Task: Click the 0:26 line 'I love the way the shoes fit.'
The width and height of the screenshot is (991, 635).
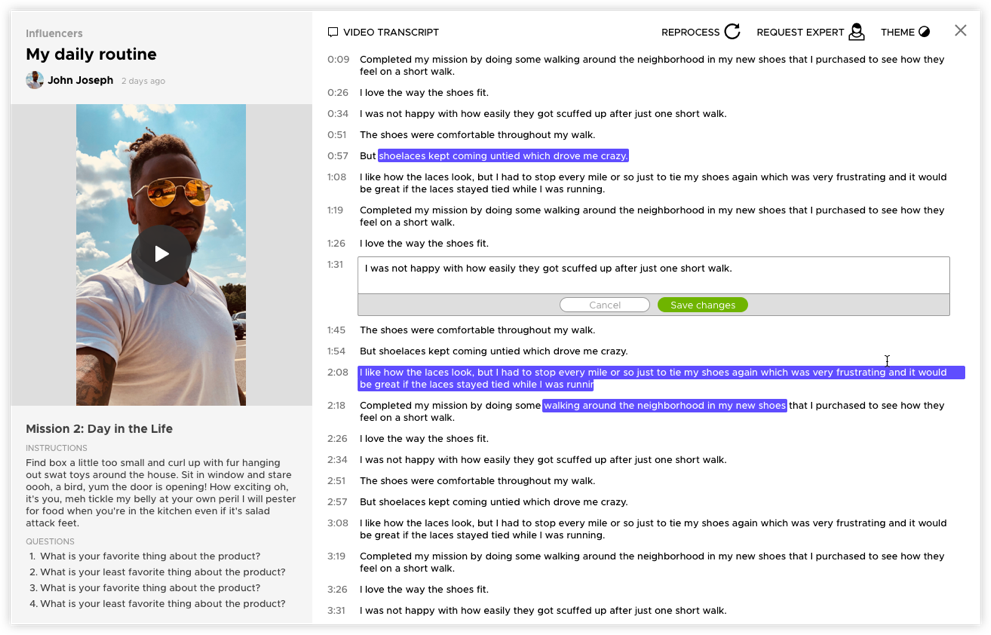Action: pyautogui.click(x=424, y=92)
